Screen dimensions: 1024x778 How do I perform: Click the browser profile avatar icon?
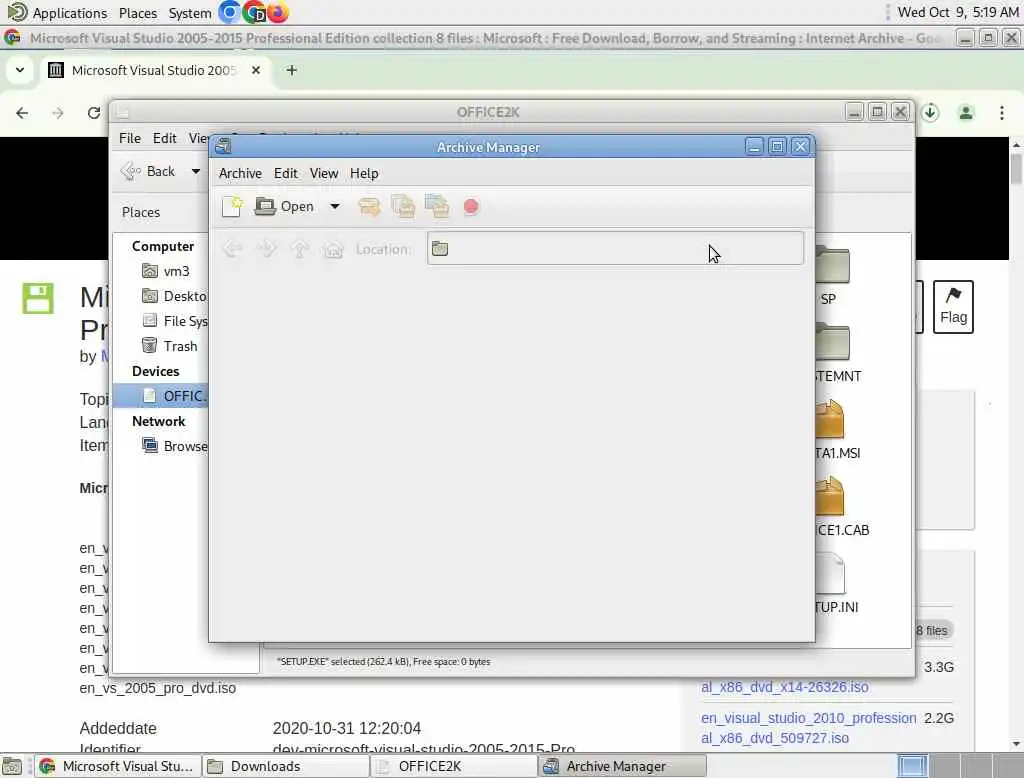coord(966,112)
